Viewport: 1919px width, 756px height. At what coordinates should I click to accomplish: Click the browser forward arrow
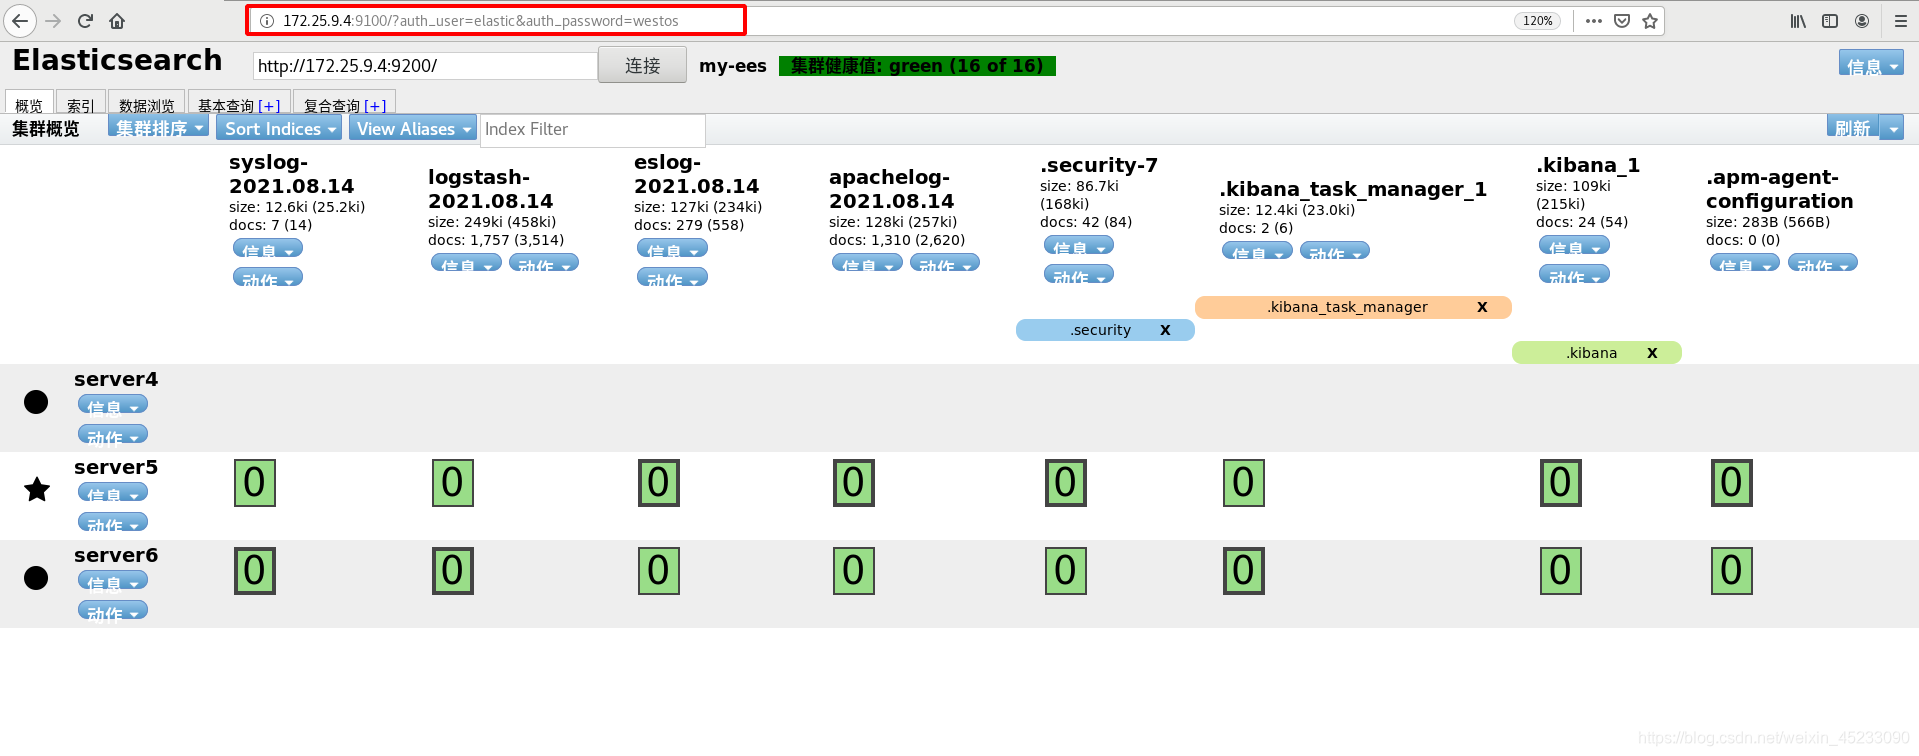(53, 21)
